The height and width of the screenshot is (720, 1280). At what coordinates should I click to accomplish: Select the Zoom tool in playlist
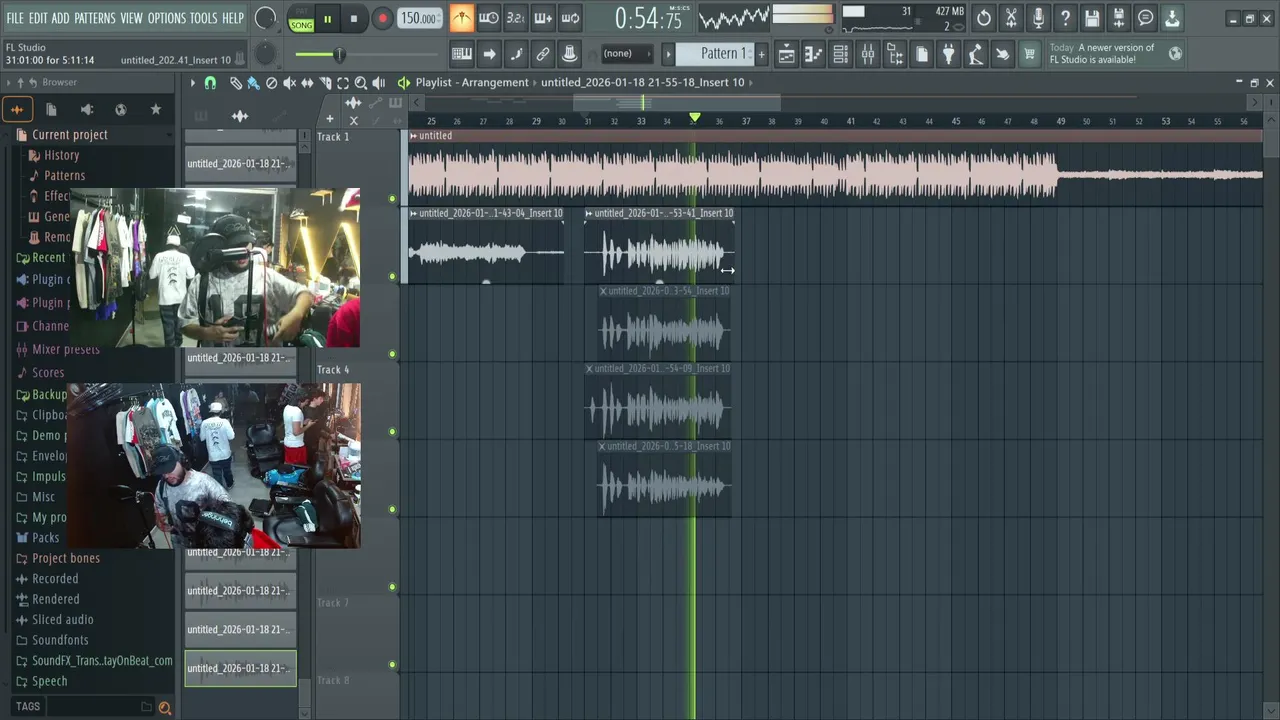[x=361, y=83]
